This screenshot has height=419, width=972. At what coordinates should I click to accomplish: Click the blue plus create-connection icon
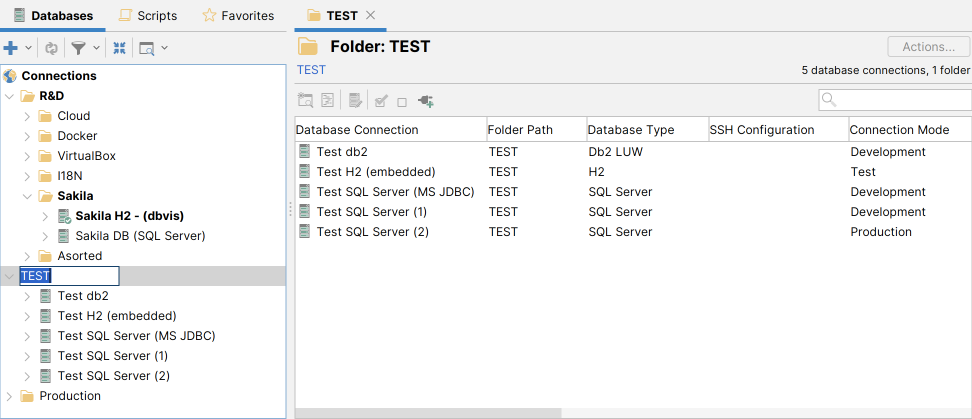[11, 48]
